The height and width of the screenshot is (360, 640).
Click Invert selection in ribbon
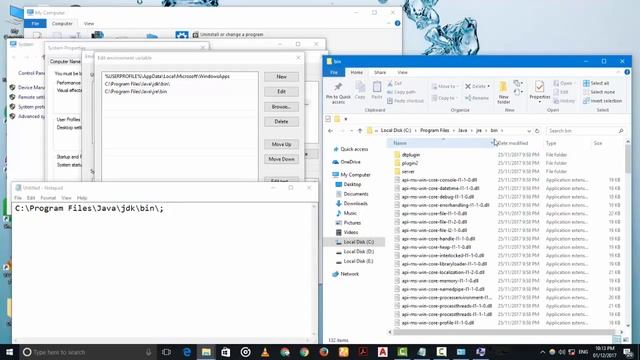tap(602, 101)
